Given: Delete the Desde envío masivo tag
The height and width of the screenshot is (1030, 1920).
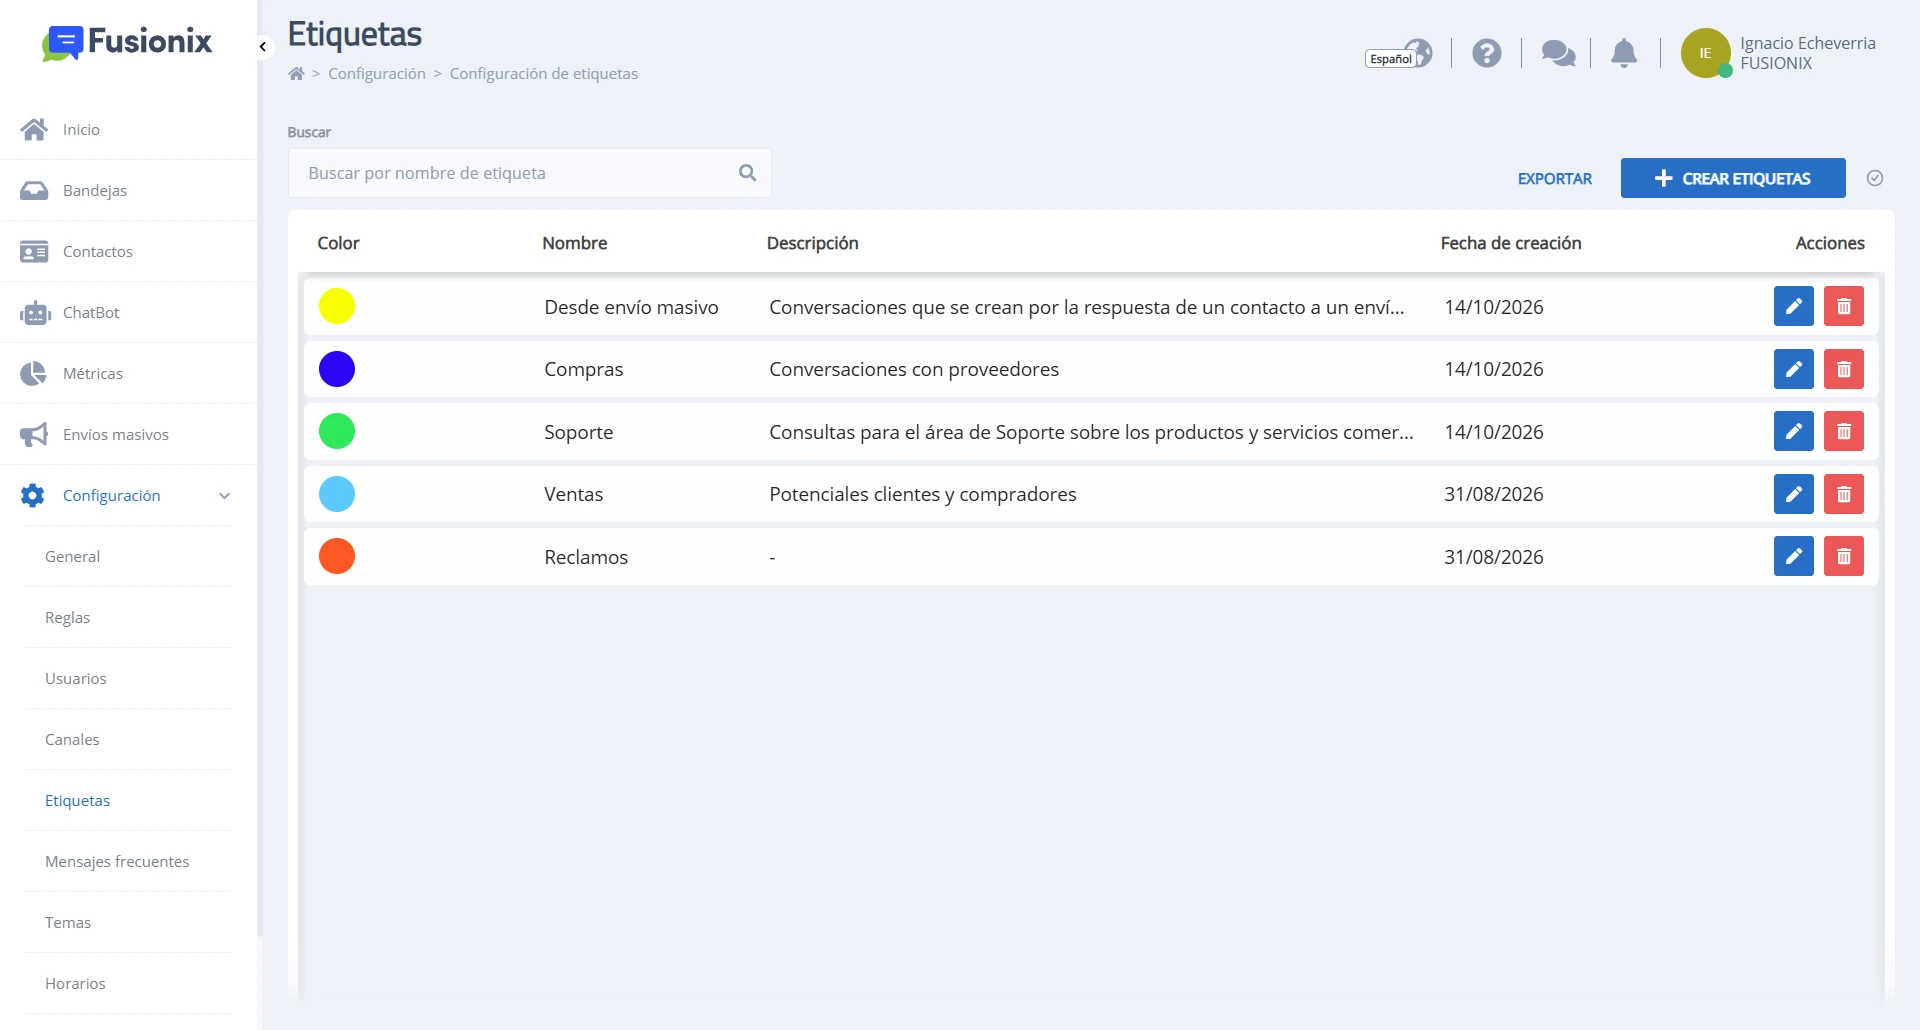Looking at the screenshot, I should click(1843, 306).
